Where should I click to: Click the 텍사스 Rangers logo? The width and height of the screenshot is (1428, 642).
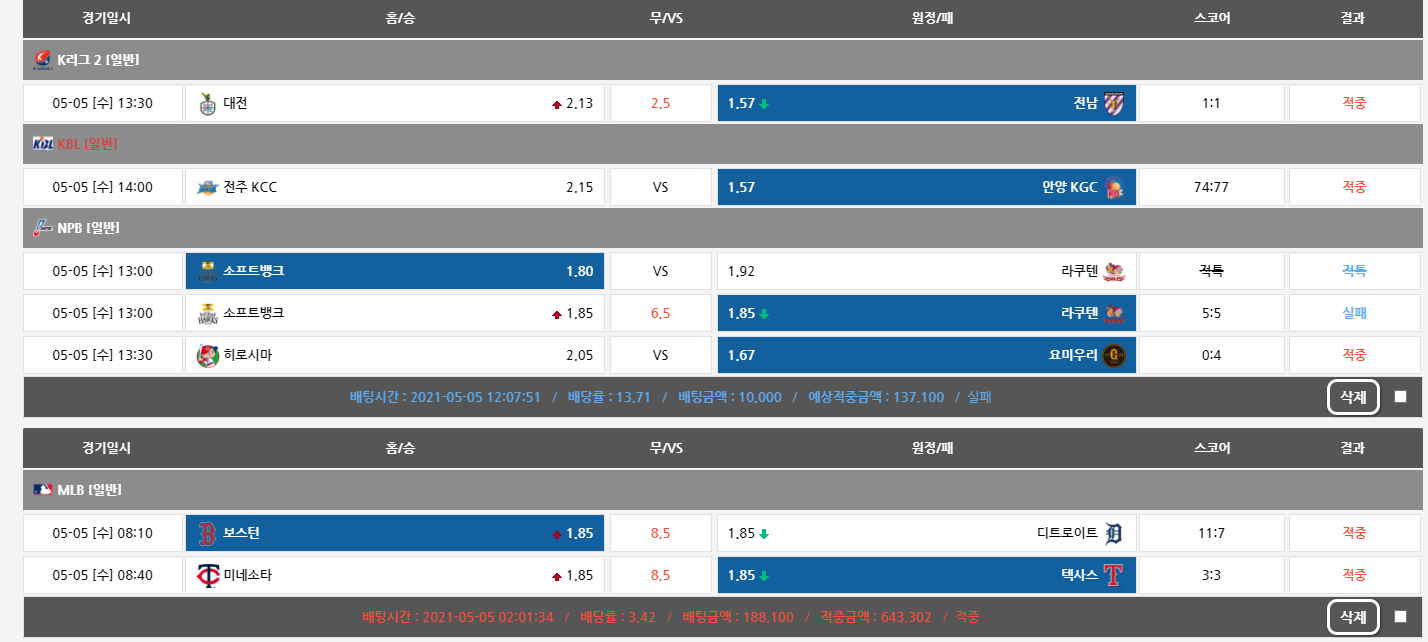pyautogui.click(x=1114, y=575)
